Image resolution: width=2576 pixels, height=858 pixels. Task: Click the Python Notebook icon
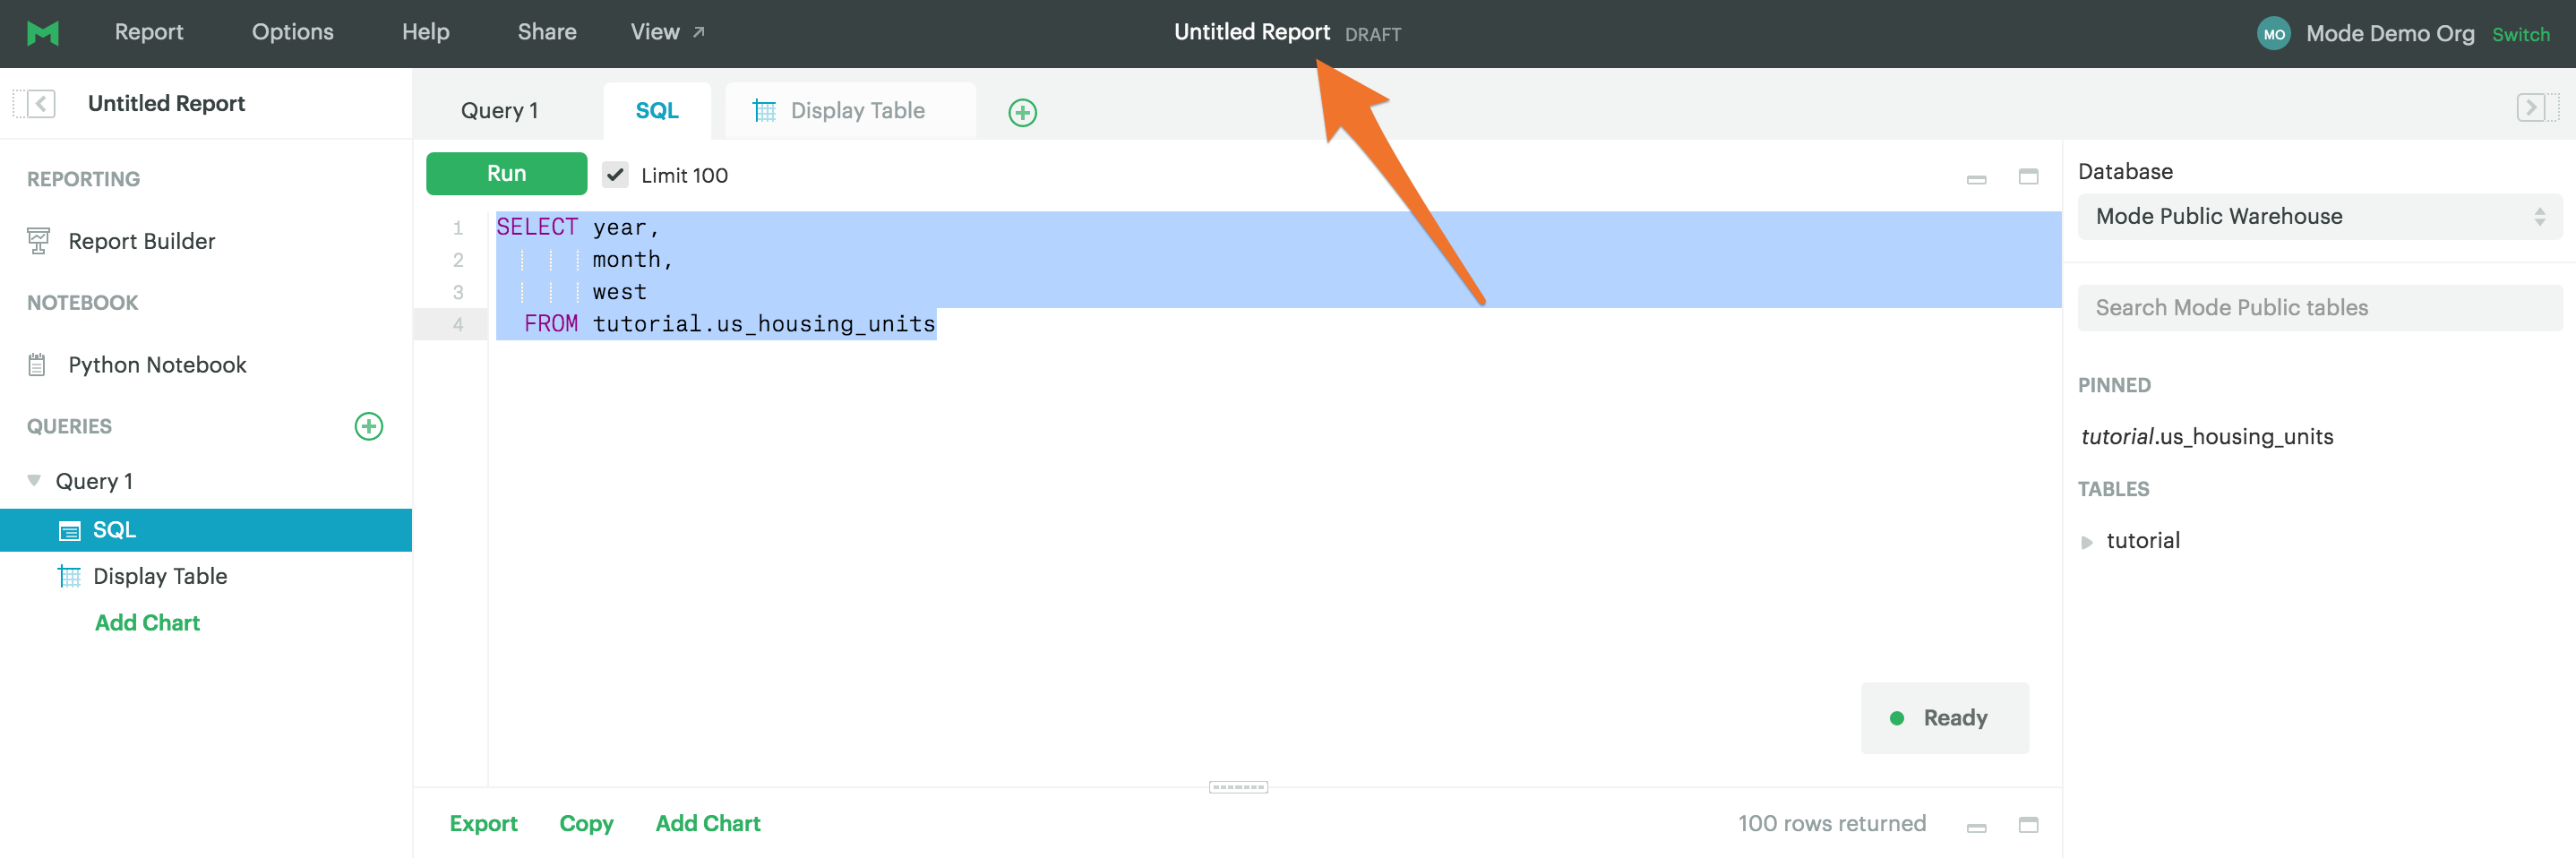[38, 365]
